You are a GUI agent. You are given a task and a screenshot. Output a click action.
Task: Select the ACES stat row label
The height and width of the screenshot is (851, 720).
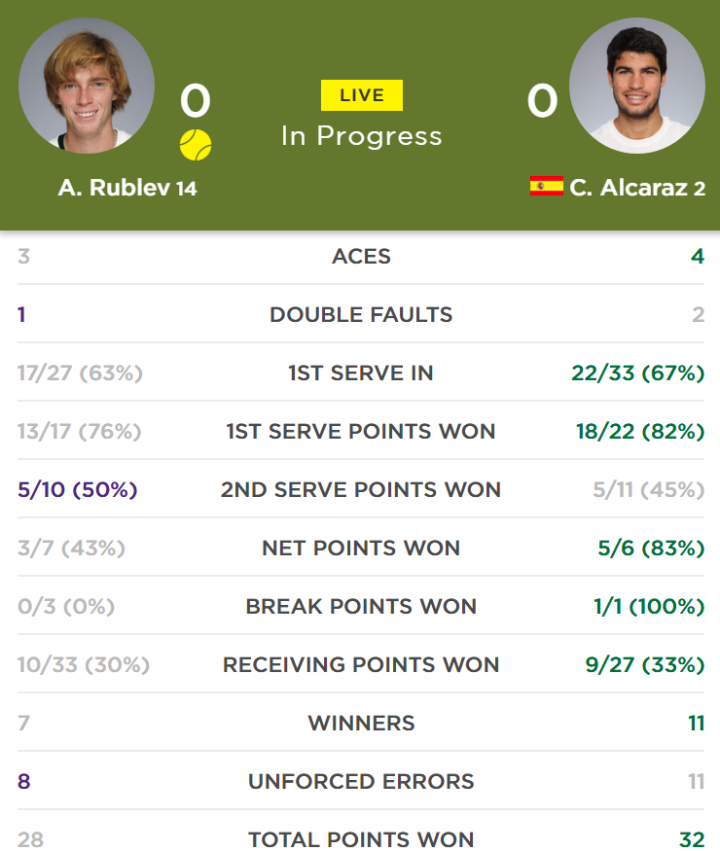coord(361,256)
